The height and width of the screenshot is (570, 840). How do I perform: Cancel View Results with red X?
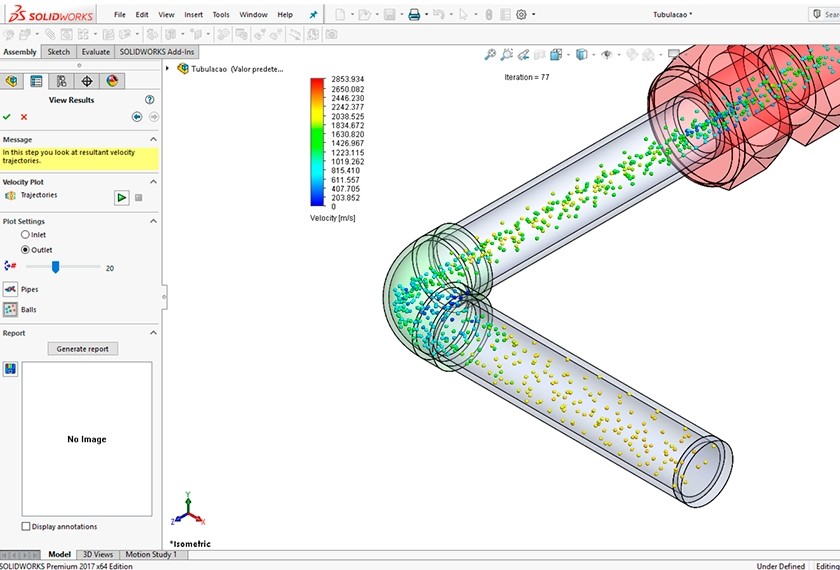pos(24,117)
